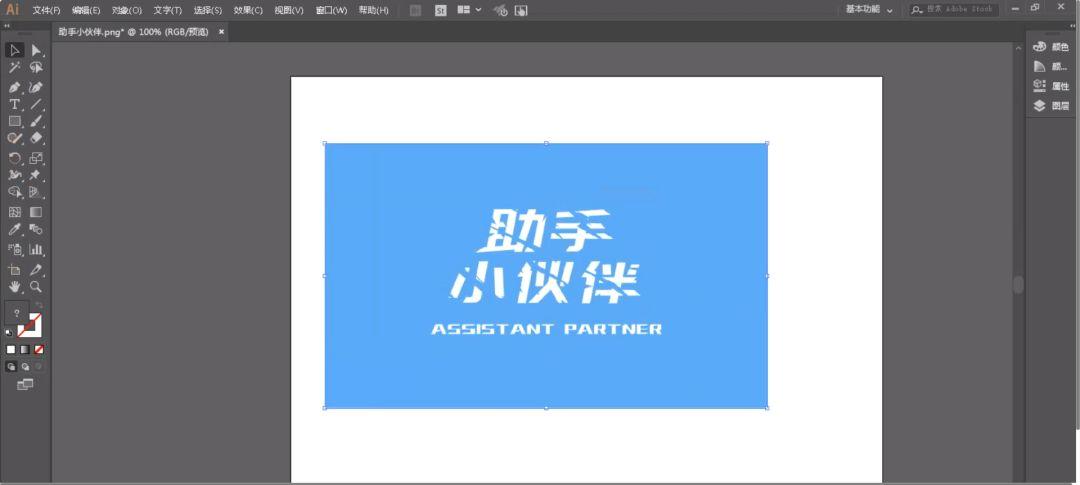Close the 助手小伙伴.png document tab
Screen dimensions: 1080x485
point(221,32)
